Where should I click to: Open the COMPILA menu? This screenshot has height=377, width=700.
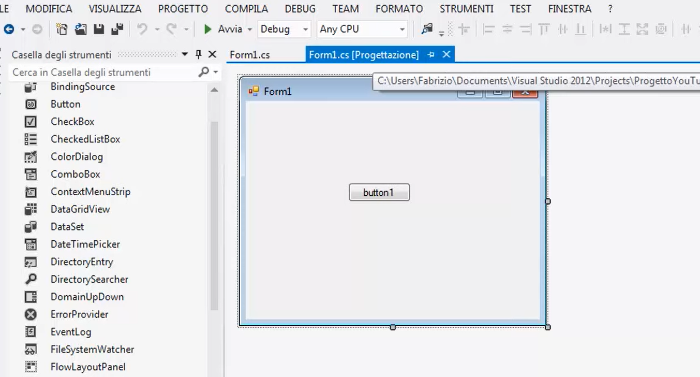pos(246,9)
